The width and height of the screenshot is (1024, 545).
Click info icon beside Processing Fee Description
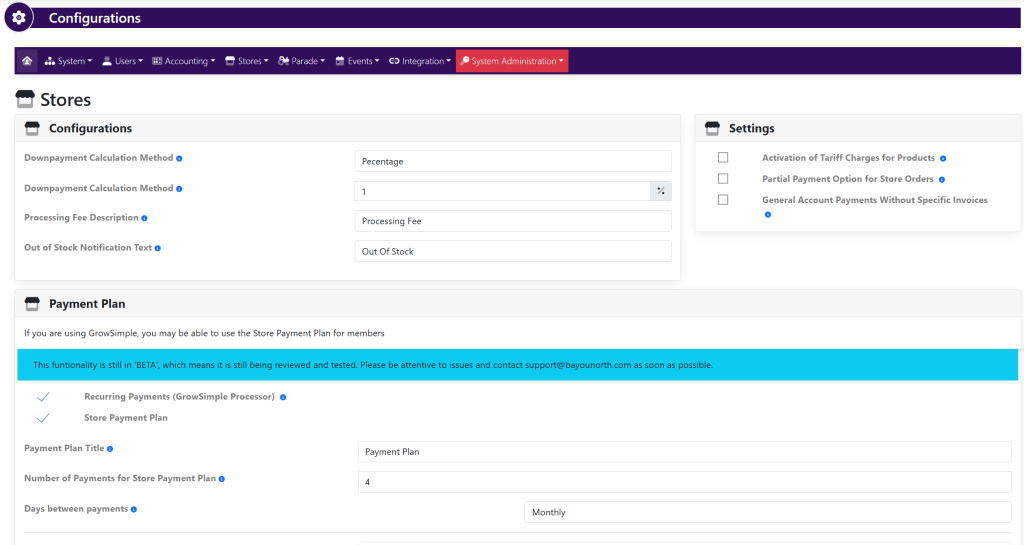click(145, 218)
